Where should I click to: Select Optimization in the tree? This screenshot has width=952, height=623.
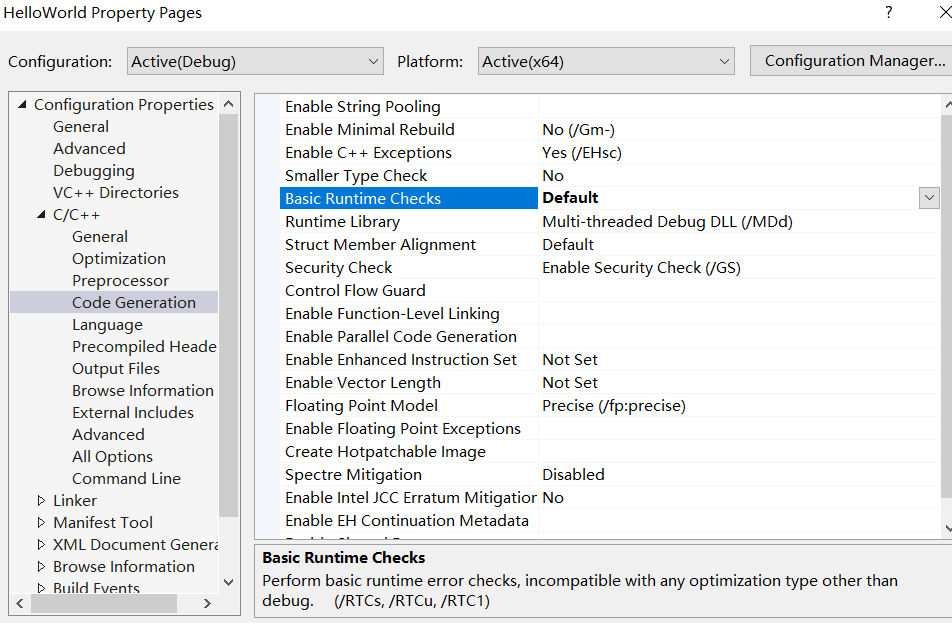[118, 259]
